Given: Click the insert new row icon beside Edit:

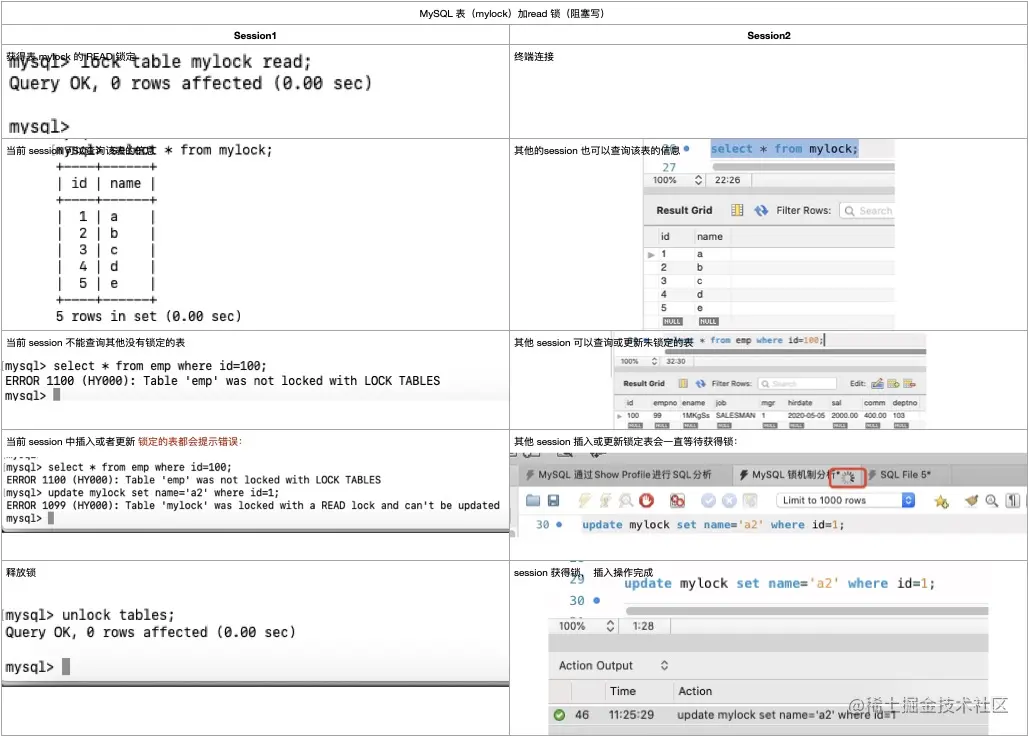Looking at the screenshot, I should [893, 384].
